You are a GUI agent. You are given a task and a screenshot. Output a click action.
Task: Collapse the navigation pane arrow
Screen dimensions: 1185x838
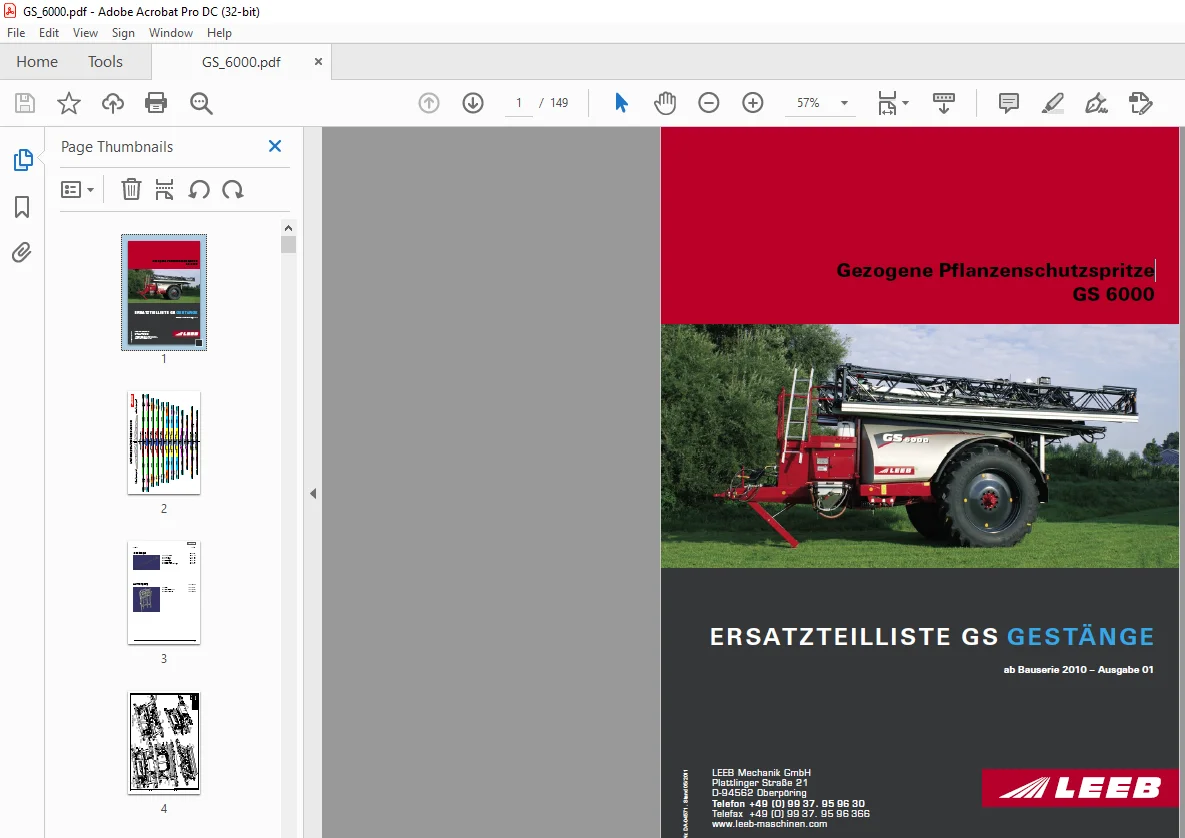(x=313, y=493)
